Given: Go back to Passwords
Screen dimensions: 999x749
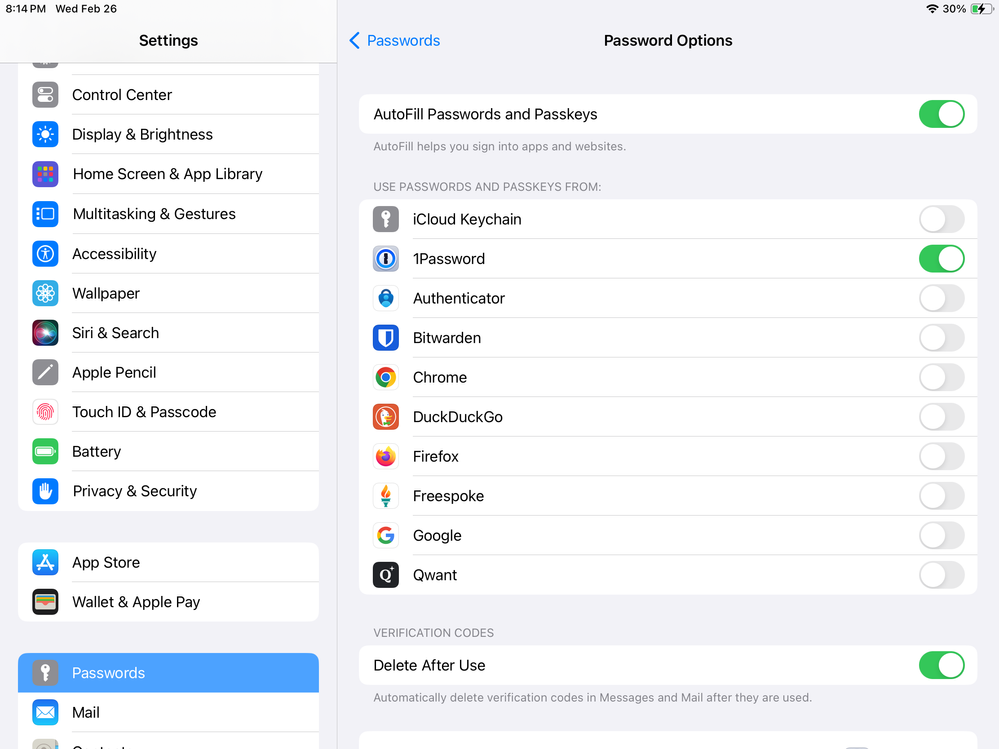Looking at the screenshot, I should point(395,41).
